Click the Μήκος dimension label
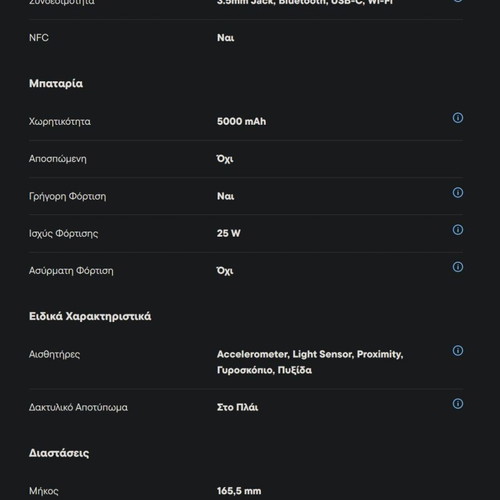 (x=43, y=491)
